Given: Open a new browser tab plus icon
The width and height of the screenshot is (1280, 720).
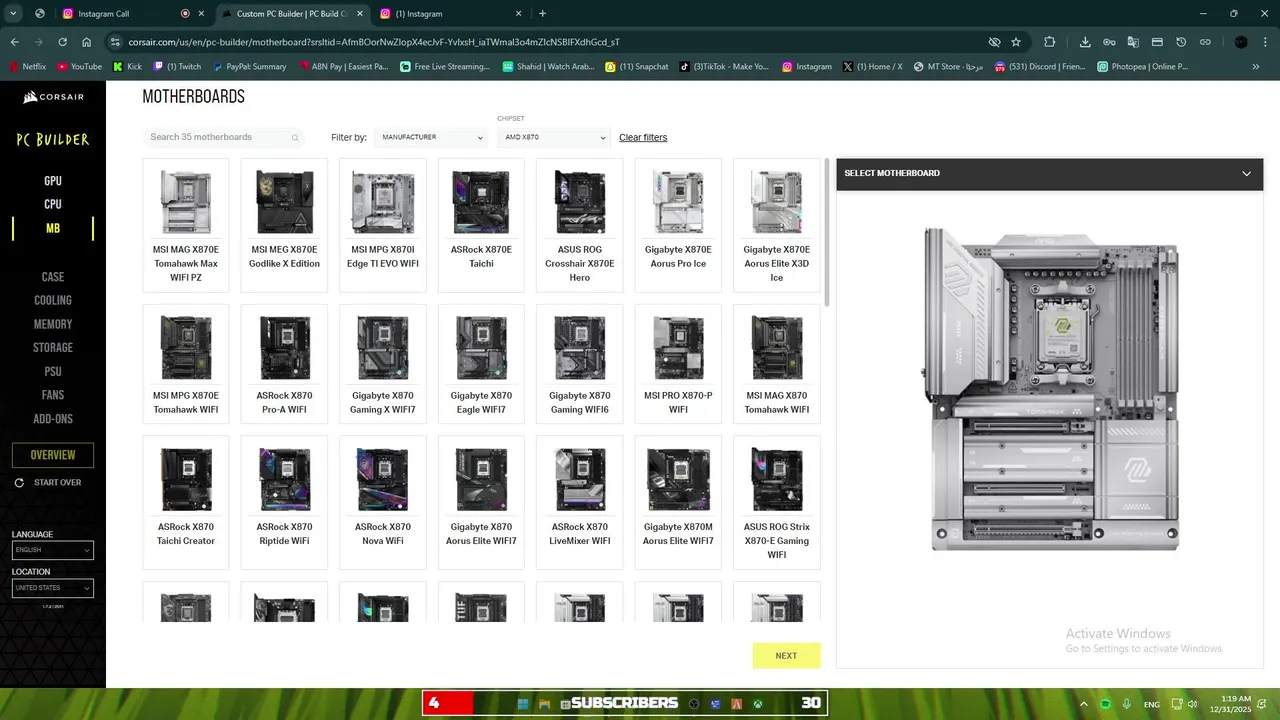Looking at the screenshot, I should (542, 14).
